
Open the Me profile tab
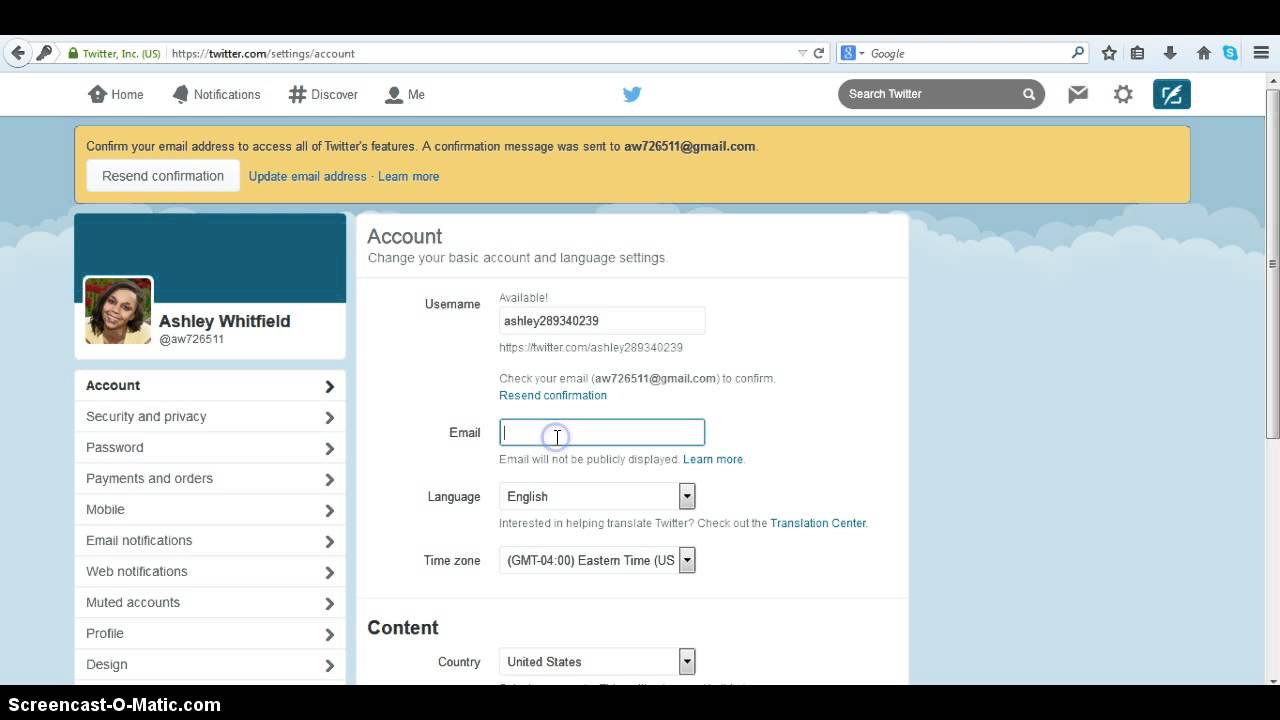coord(405,94)
